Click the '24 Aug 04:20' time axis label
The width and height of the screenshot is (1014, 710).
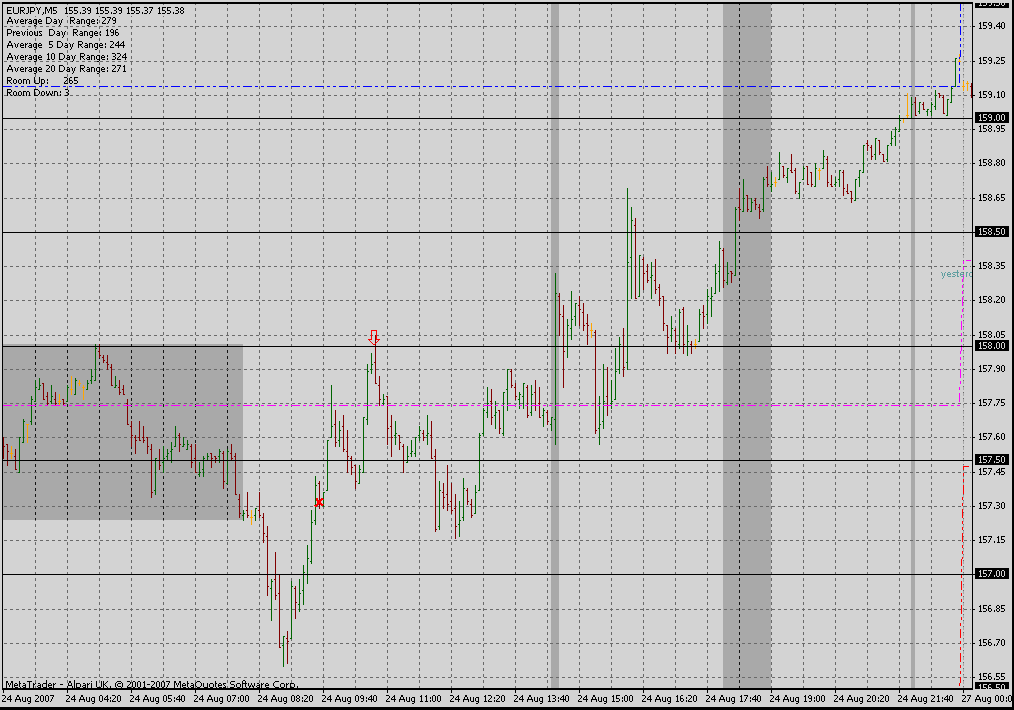point(93,699)
